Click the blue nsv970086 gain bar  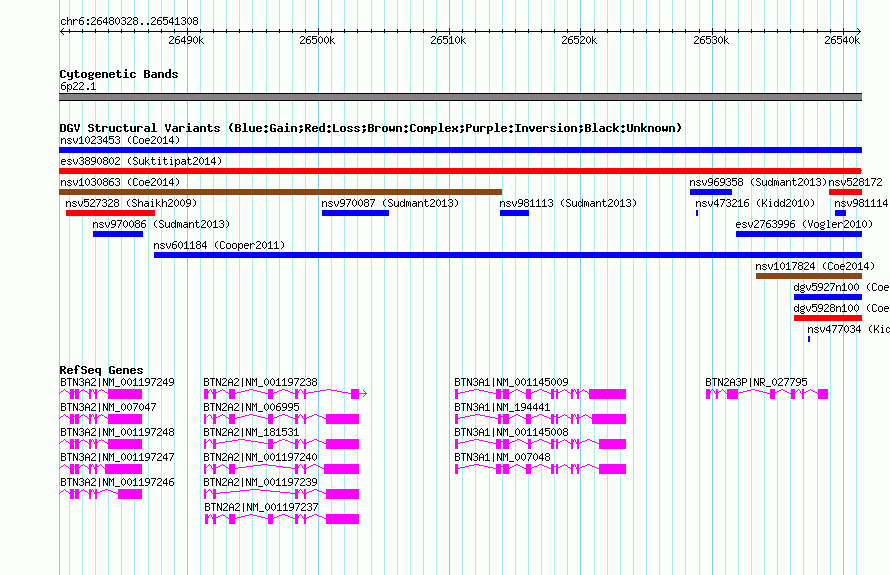118,234
